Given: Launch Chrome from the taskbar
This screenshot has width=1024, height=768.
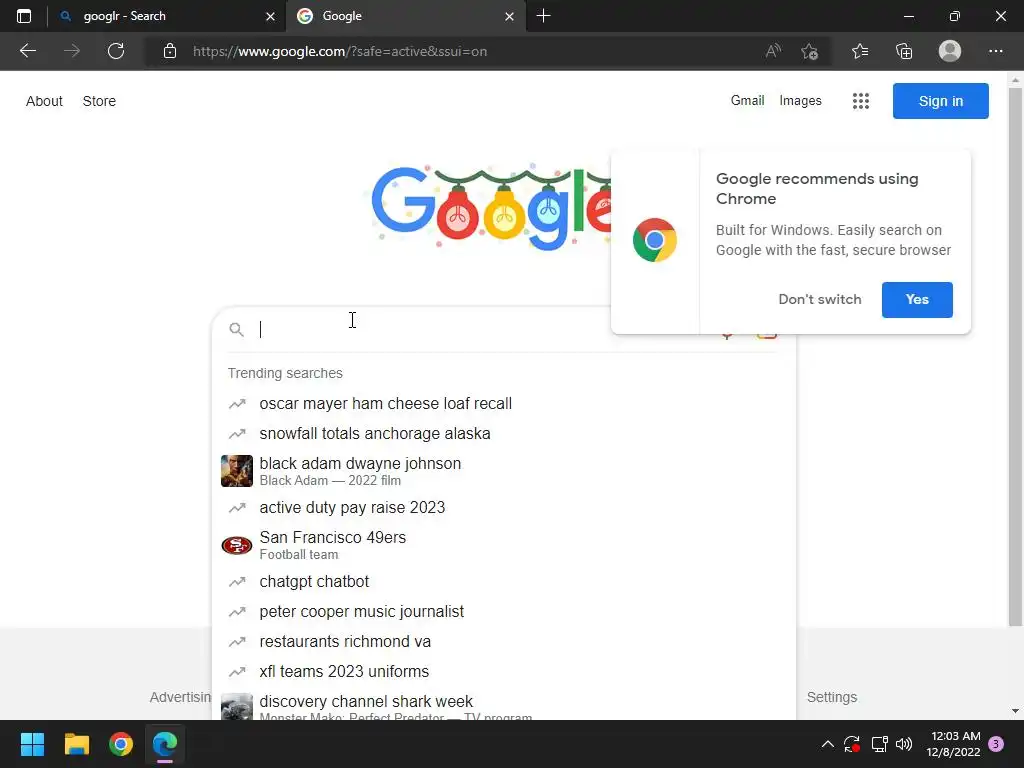Looking at the screenshot, I should [121, 744].
